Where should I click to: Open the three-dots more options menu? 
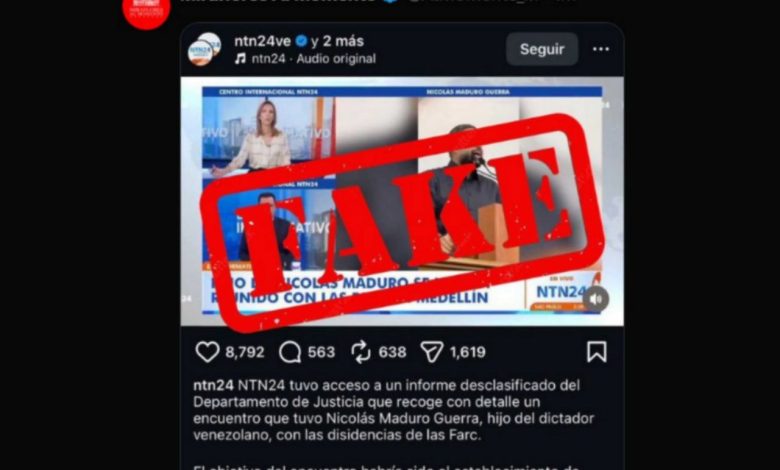(x=601, y=49)
